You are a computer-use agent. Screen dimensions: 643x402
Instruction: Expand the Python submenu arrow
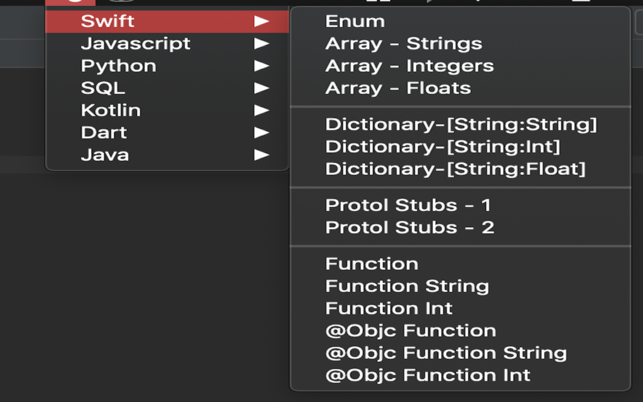261,66
